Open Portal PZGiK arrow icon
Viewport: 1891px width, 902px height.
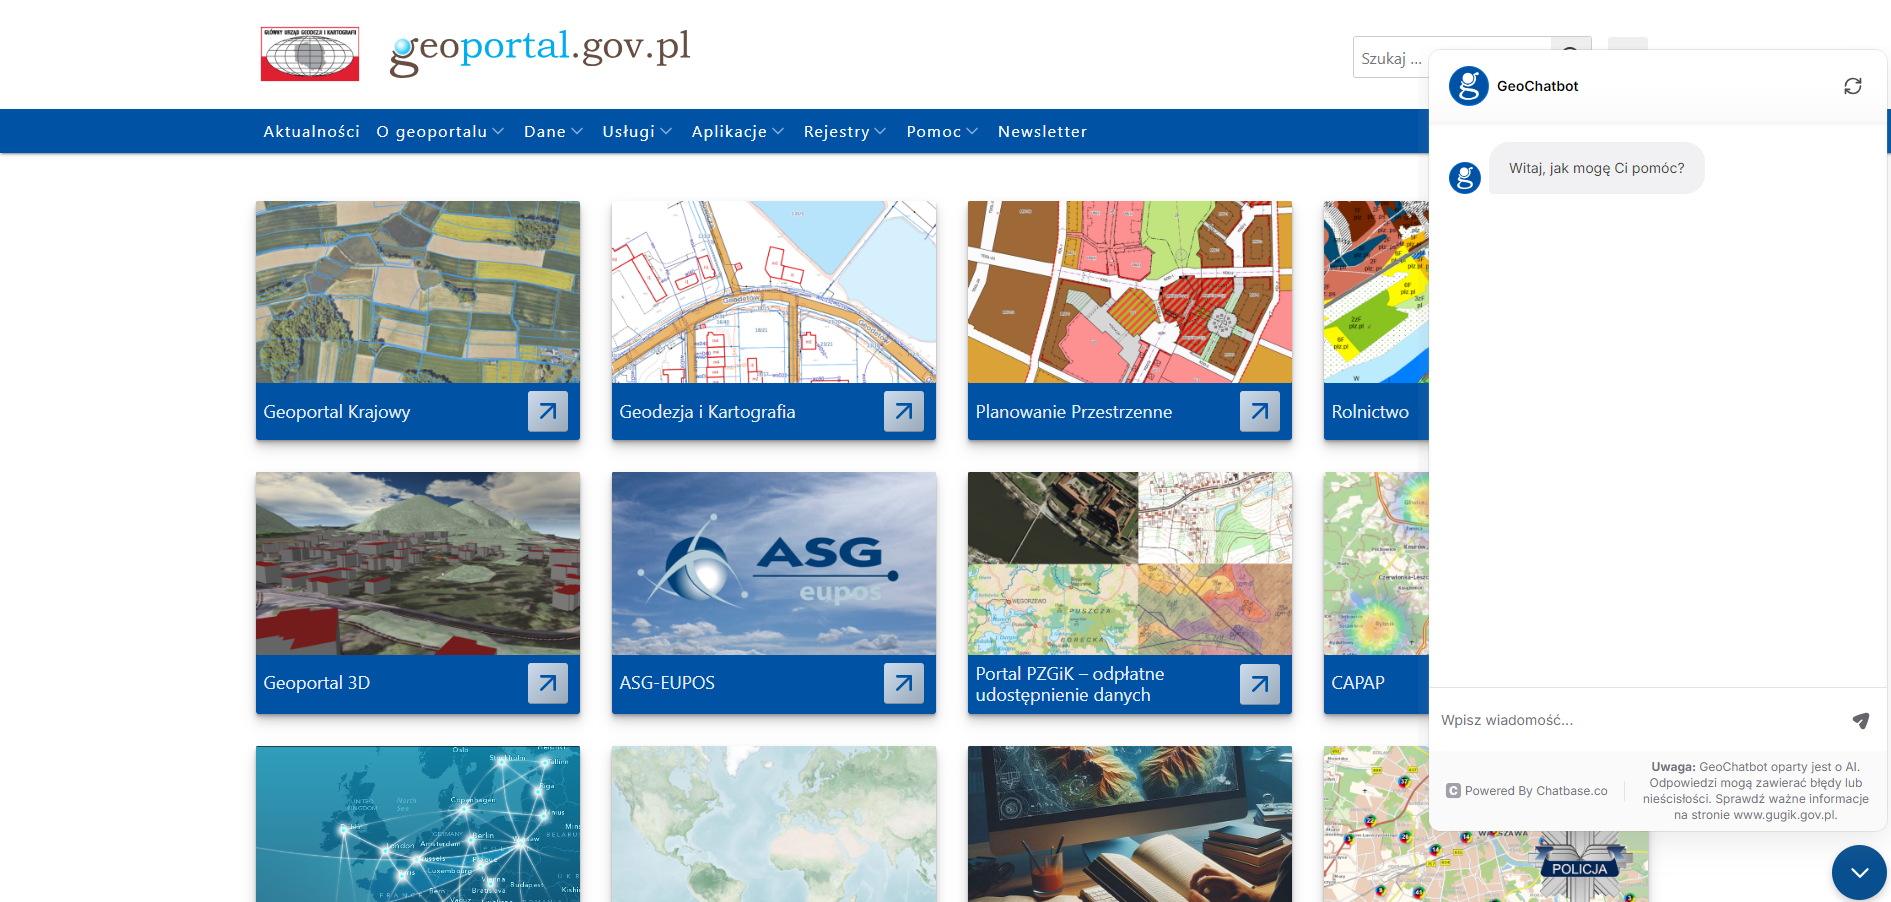1259,684
